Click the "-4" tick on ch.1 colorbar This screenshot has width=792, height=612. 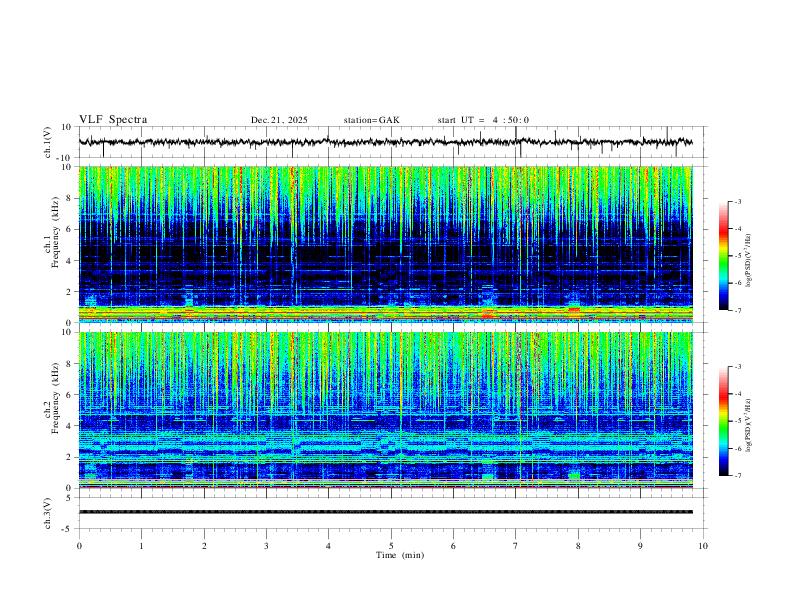pyautogui.click(x=738, y=229)
